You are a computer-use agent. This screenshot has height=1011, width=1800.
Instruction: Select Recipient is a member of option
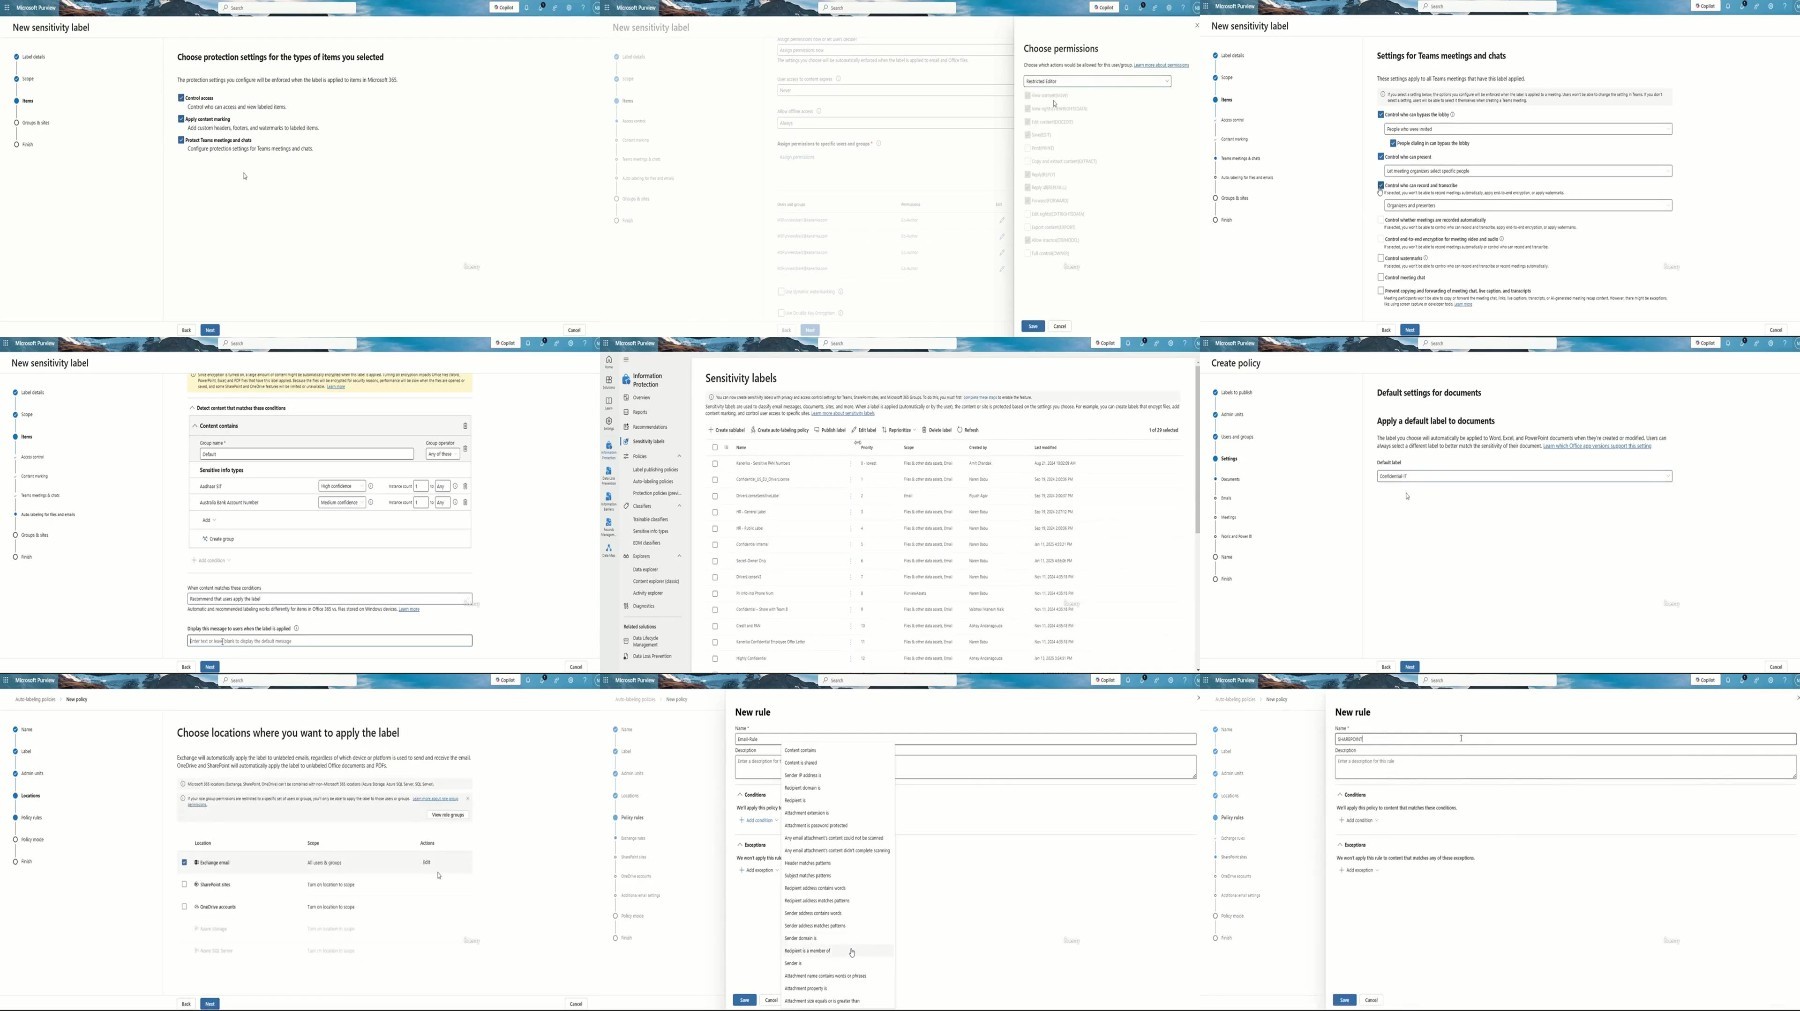click(x=807, y=951)
